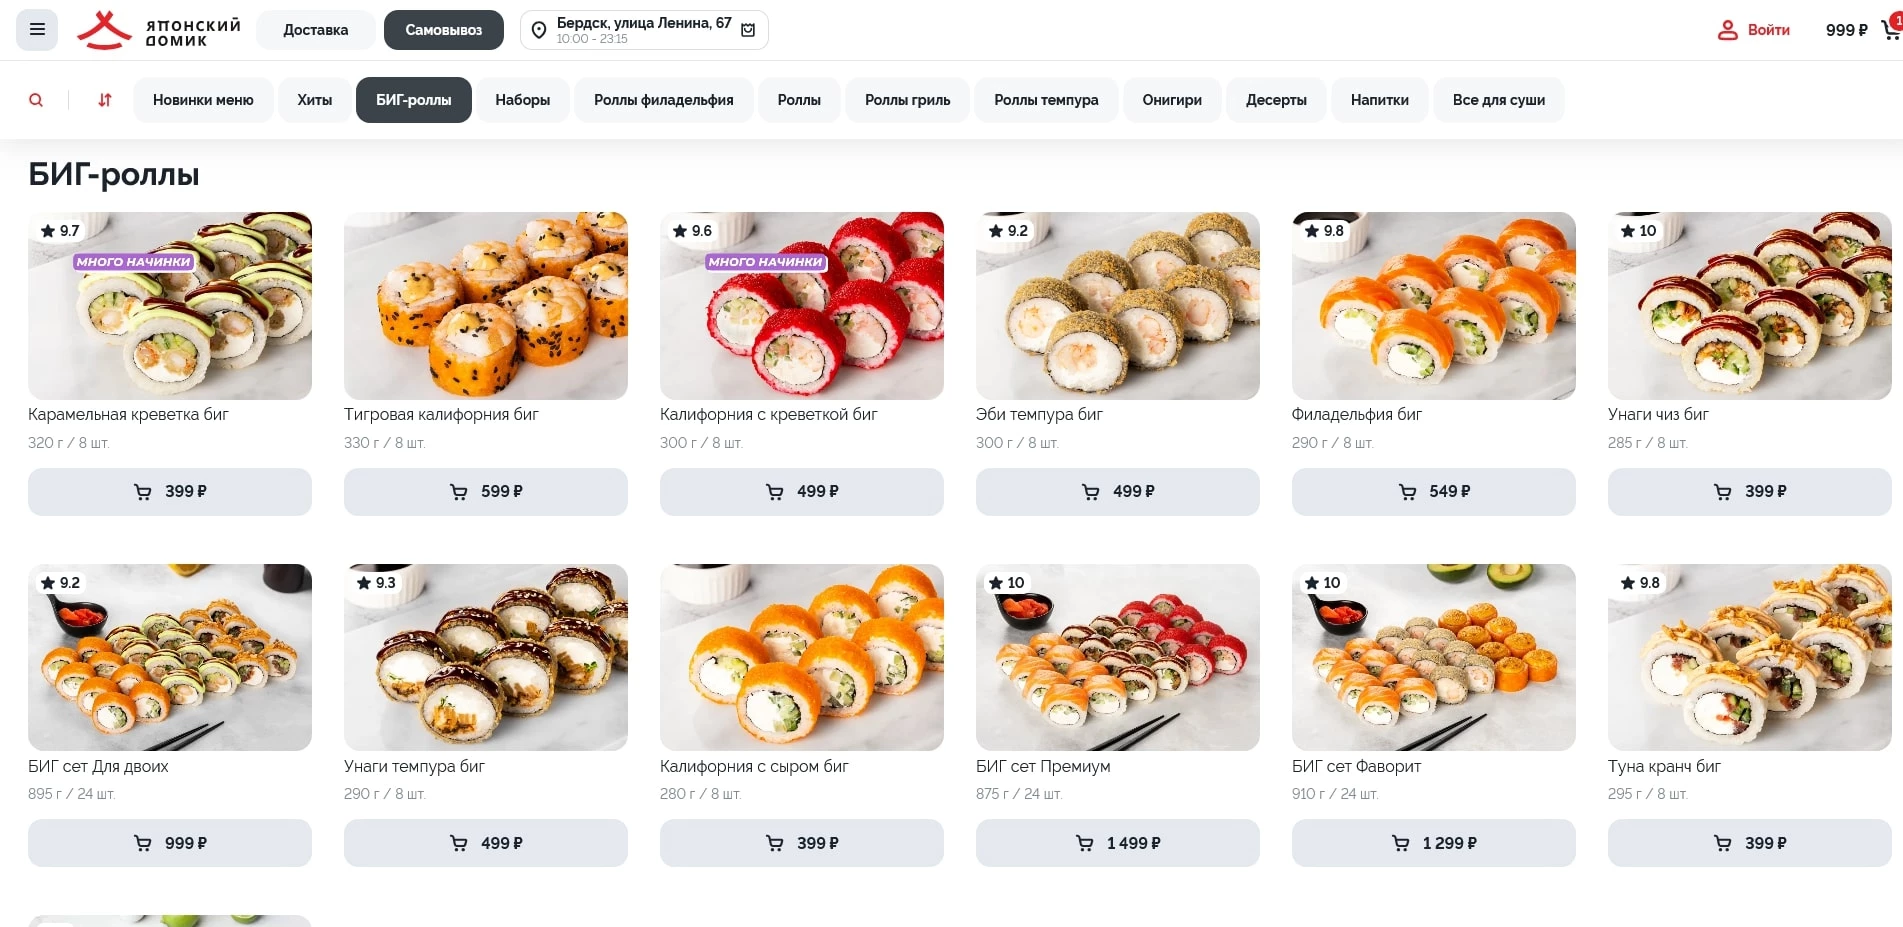Open the Бердск address selector
Viewport: 1903px width, 927px height.
pyautogui.click(x=643, y=30)
